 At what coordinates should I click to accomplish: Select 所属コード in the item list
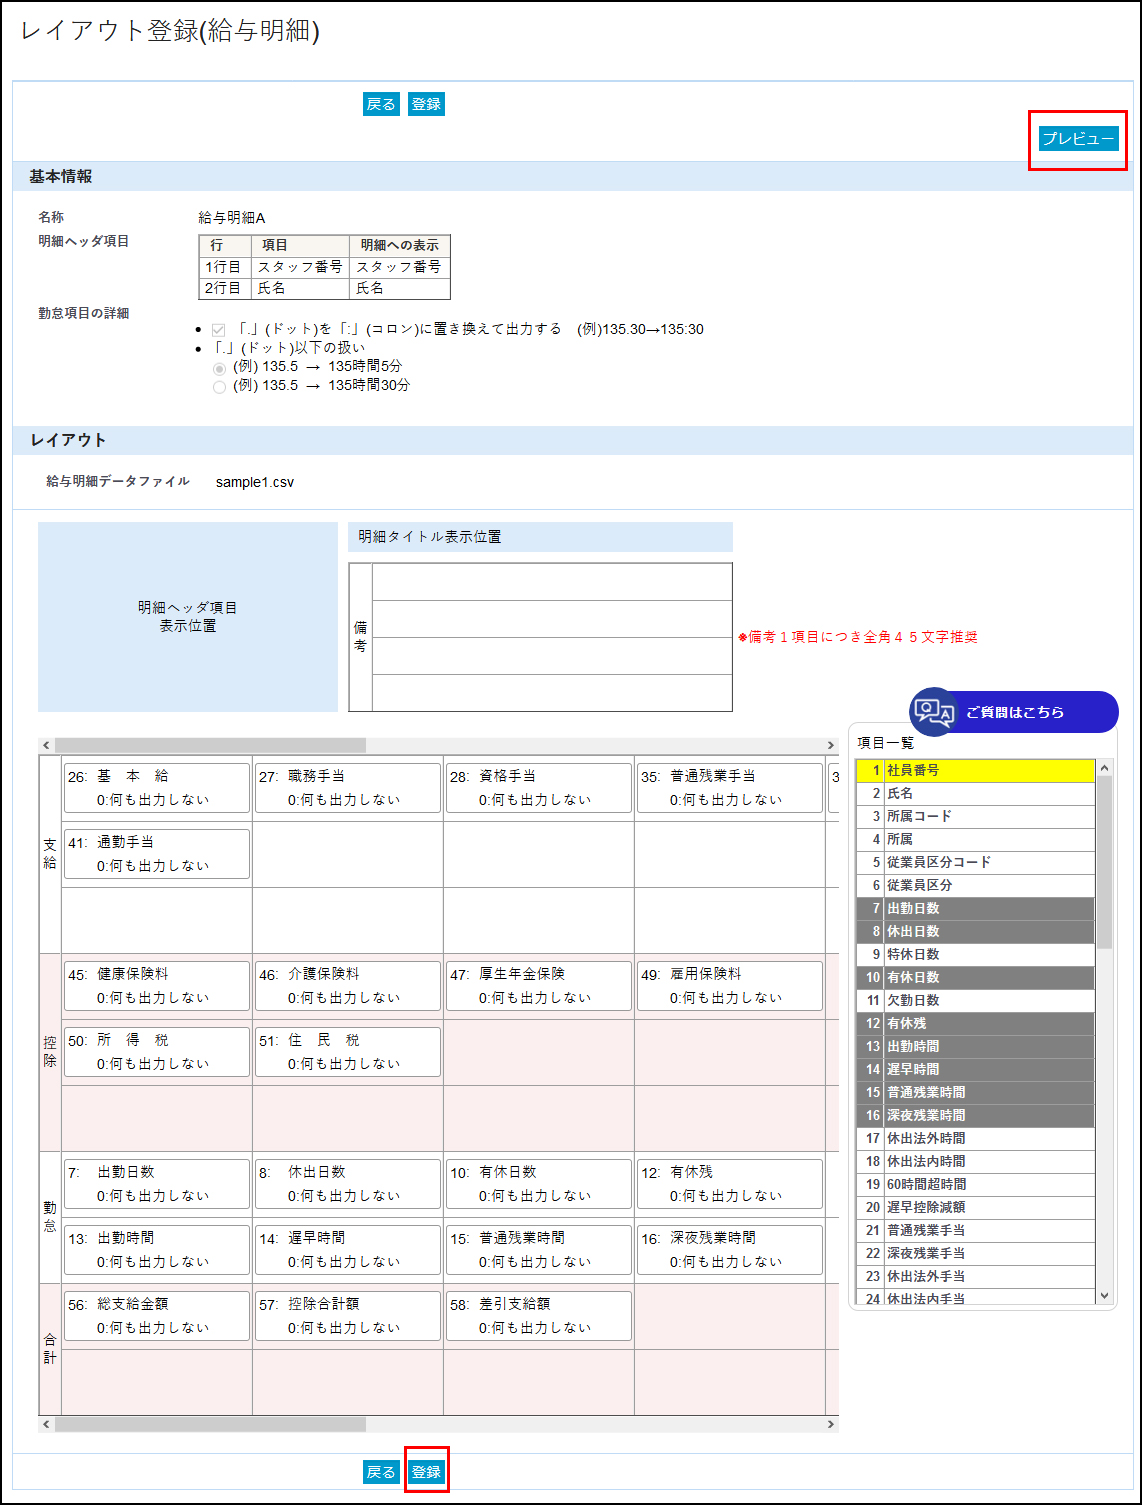(975, 816)
